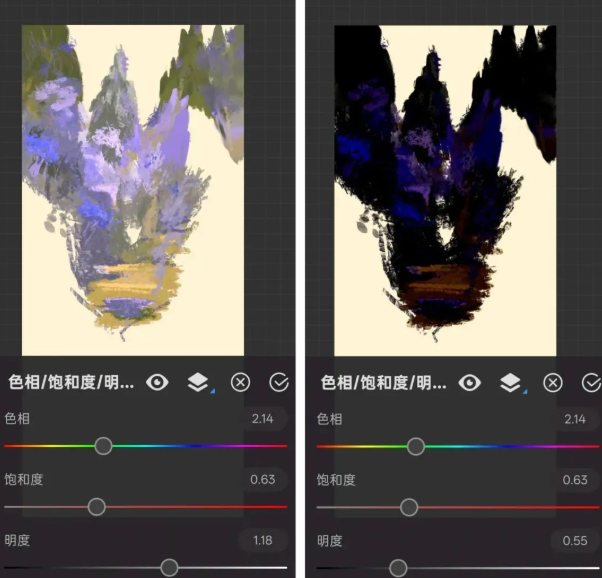
Task: Toggle eye preview icon in 明度 1.18 panel
Action: 157,382
